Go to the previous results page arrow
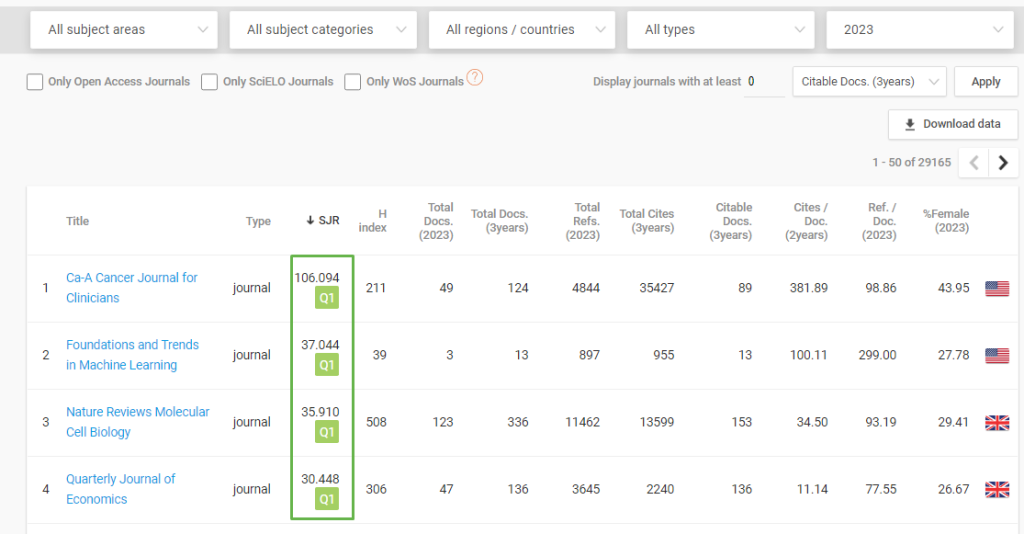The image size is (1024, 534). [974, 163]
